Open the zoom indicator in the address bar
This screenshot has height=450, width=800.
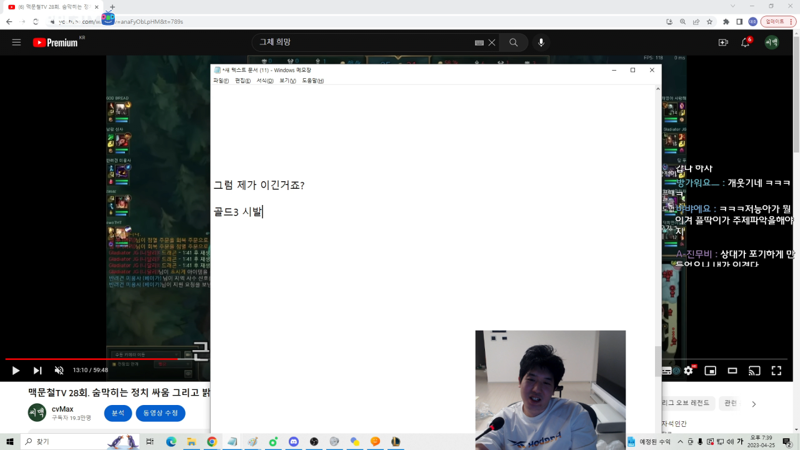click(683, 21)
